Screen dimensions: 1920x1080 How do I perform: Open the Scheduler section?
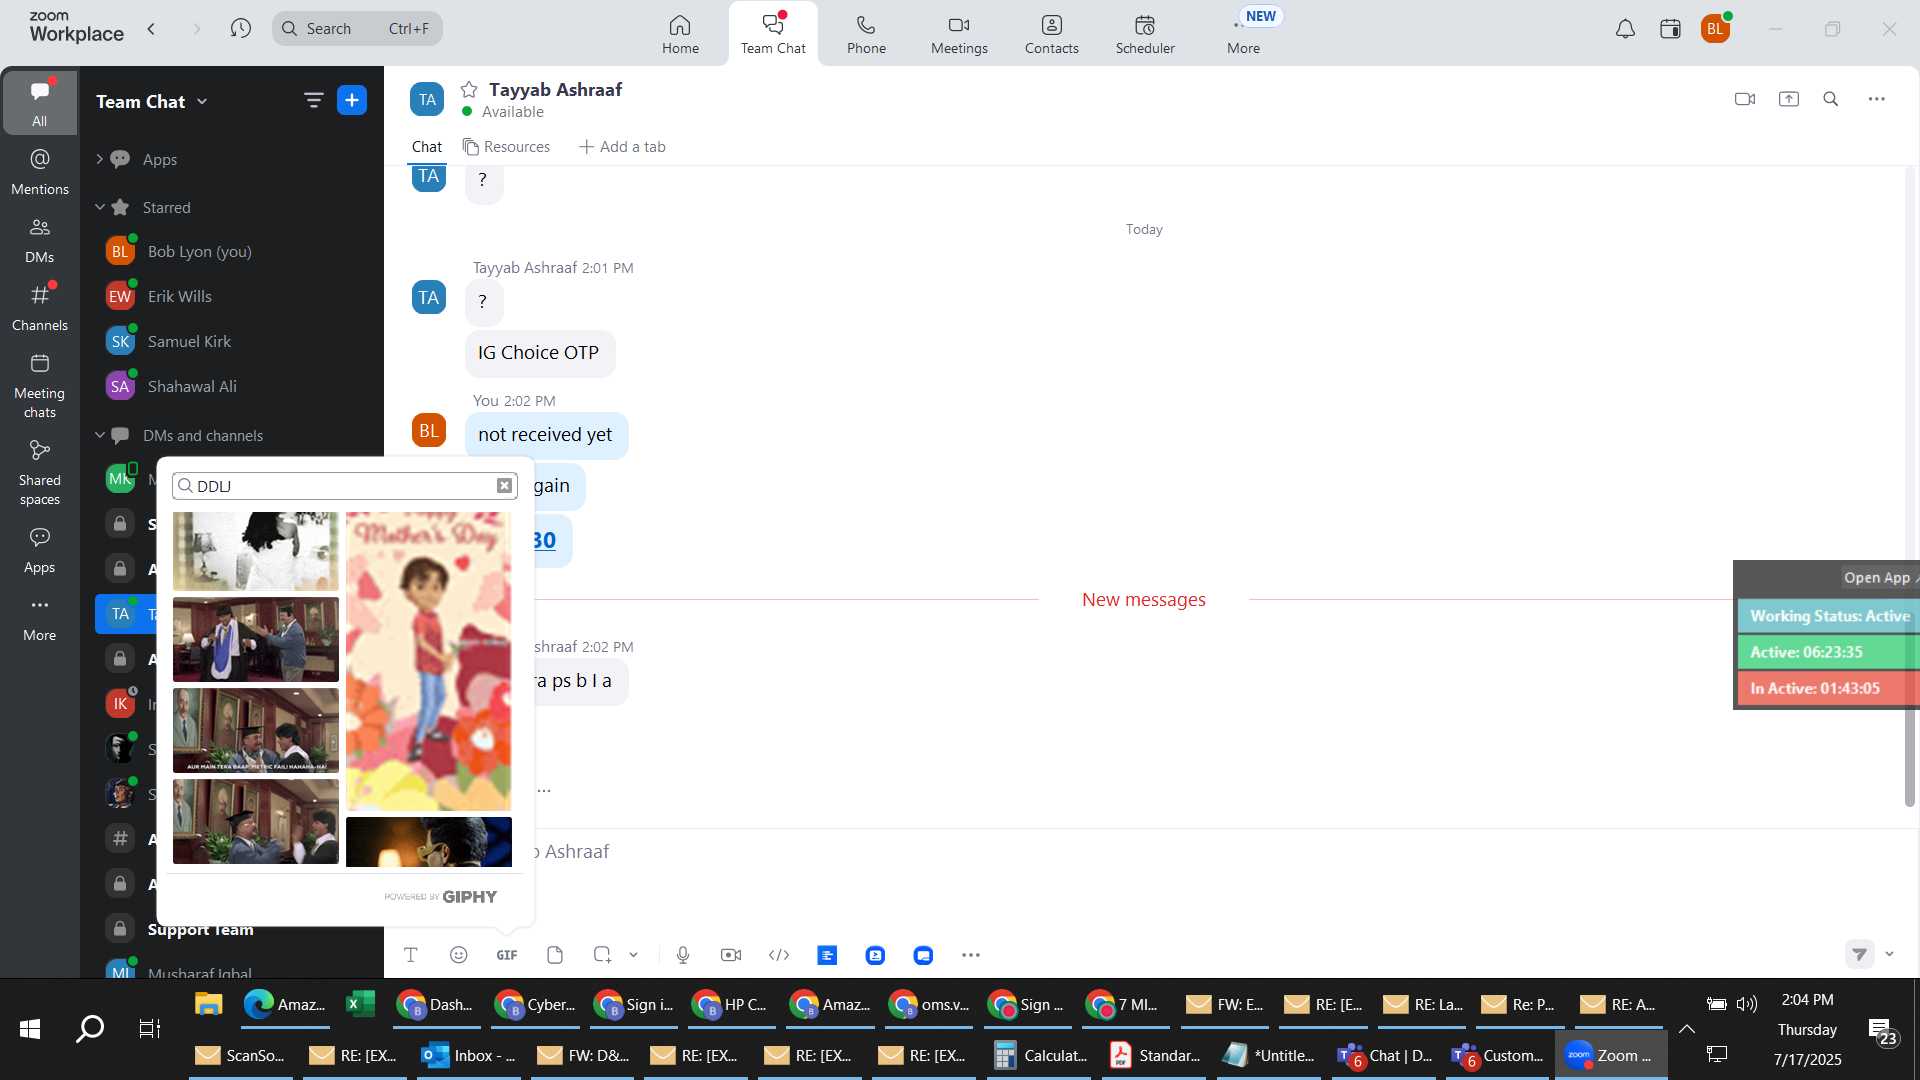(1145, 34)
